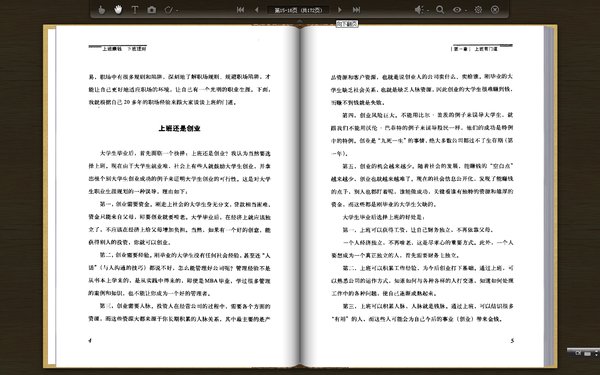This screenshot has width=600, height=375.
Task: Toggle the speaker read-aloud sound
Action: pyautogui.click(x=419, y=10)
